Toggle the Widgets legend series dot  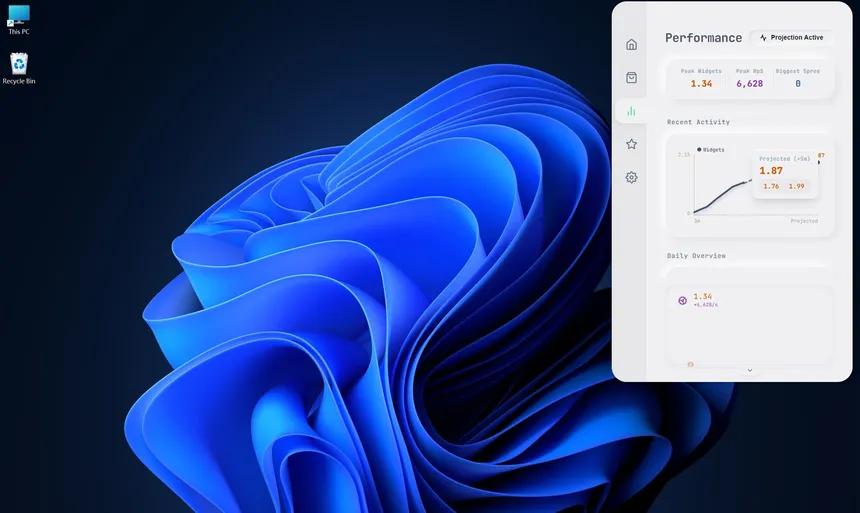tap(699, 149)
